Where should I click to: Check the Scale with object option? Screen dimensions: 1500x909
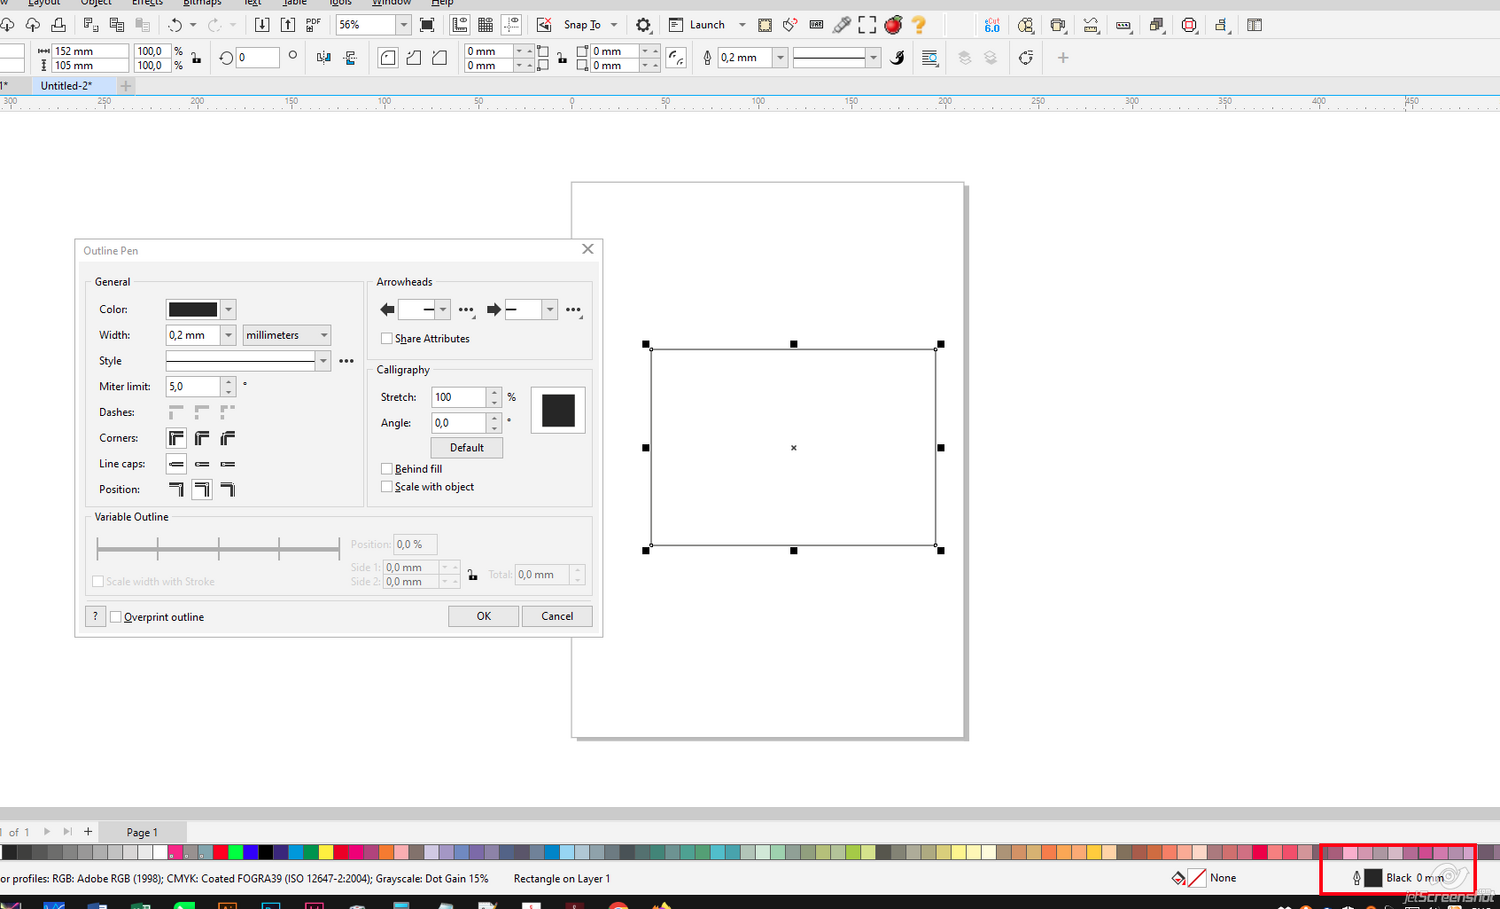click(387, 487)
